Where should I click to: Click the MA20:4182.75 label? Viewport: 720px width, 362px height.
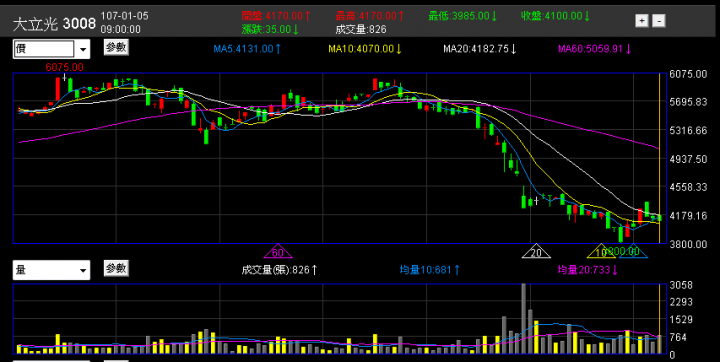point(480,49)
